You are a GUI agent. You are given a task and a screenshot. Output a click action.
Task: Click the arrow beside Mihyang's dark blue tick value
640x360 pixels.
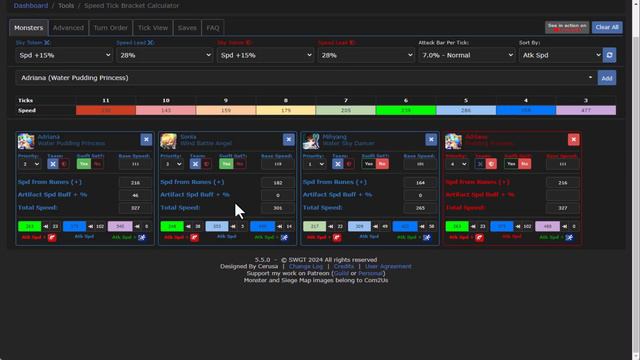[422, 227]
